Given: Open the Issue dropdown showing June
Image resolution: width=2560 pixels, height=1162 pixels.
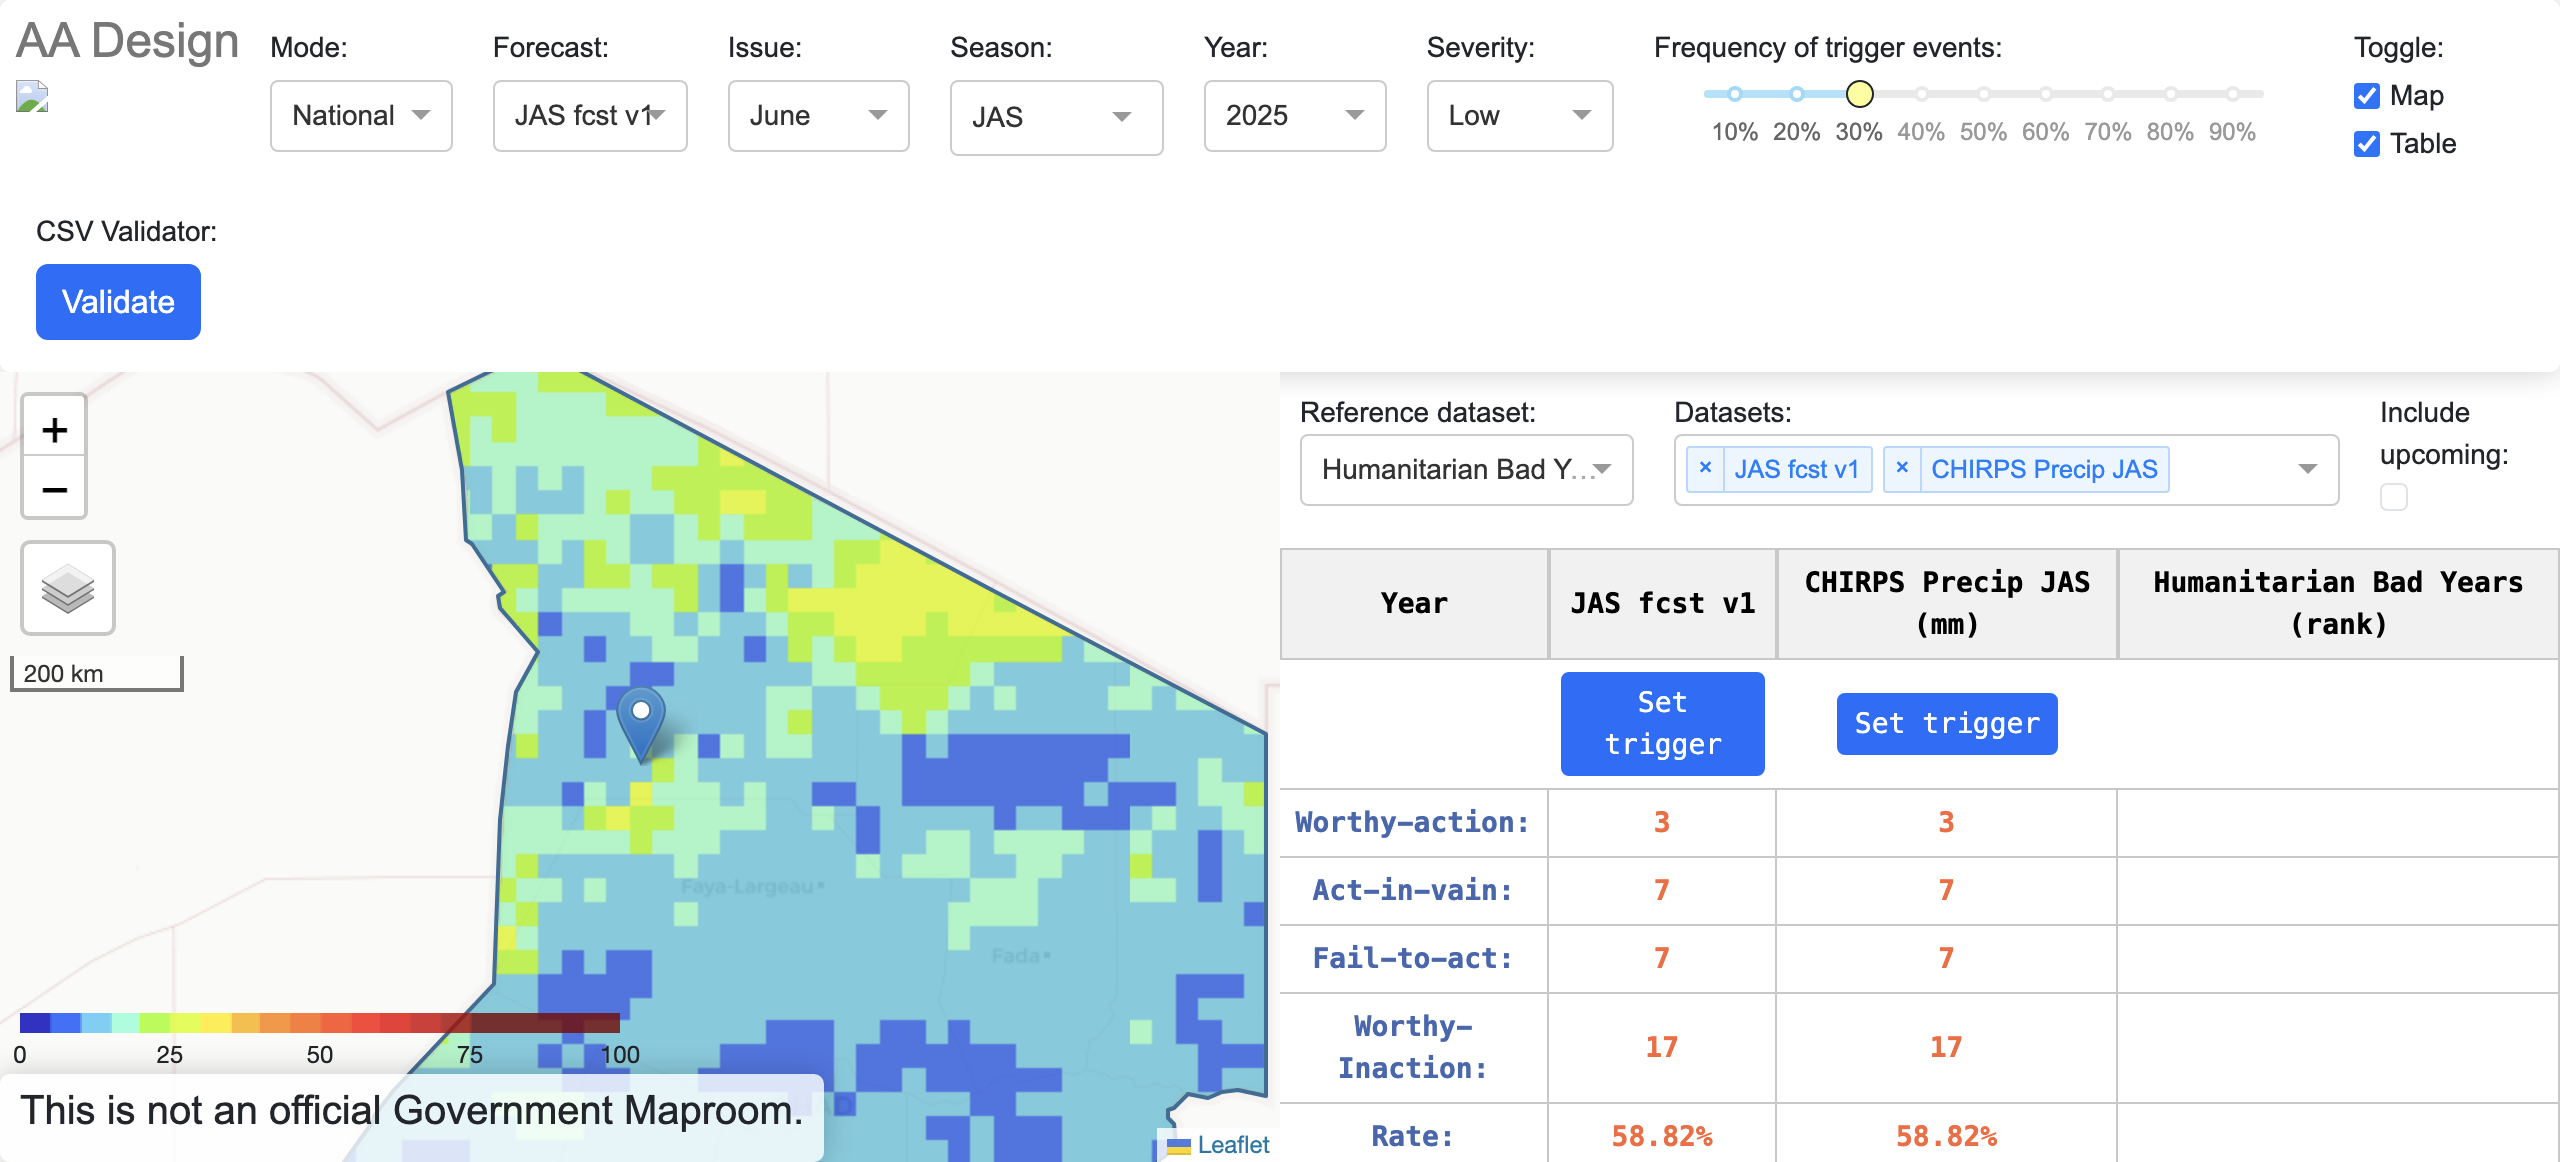Looking at the screenshot, I should 818,115.
